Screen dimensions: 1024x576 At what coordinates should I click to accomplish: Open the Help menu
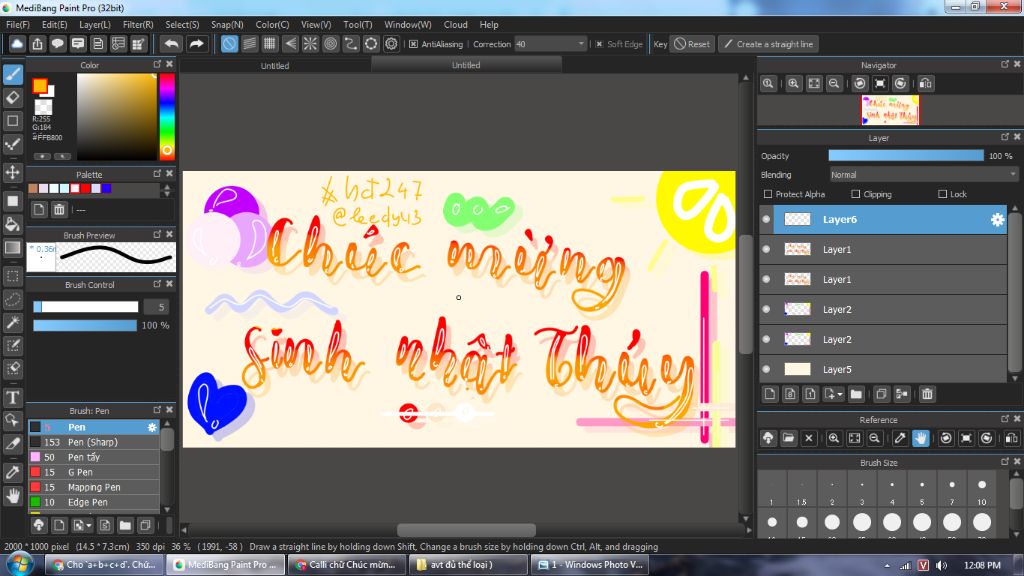click(488, 25)
